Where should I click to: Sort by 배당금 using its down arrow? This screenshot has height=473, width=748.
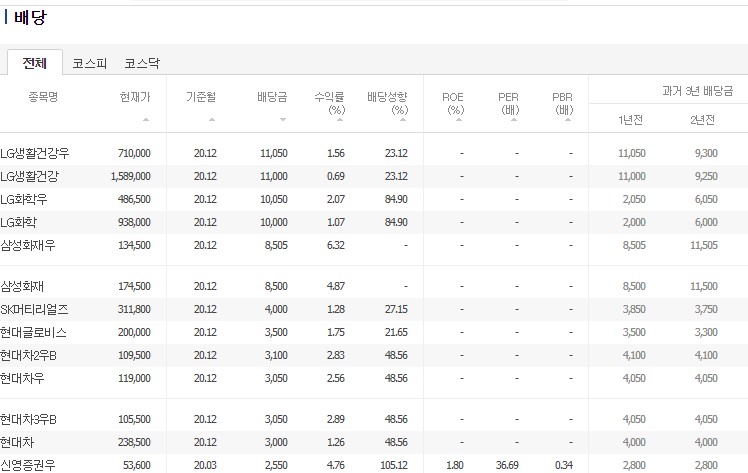coord(283,120)
